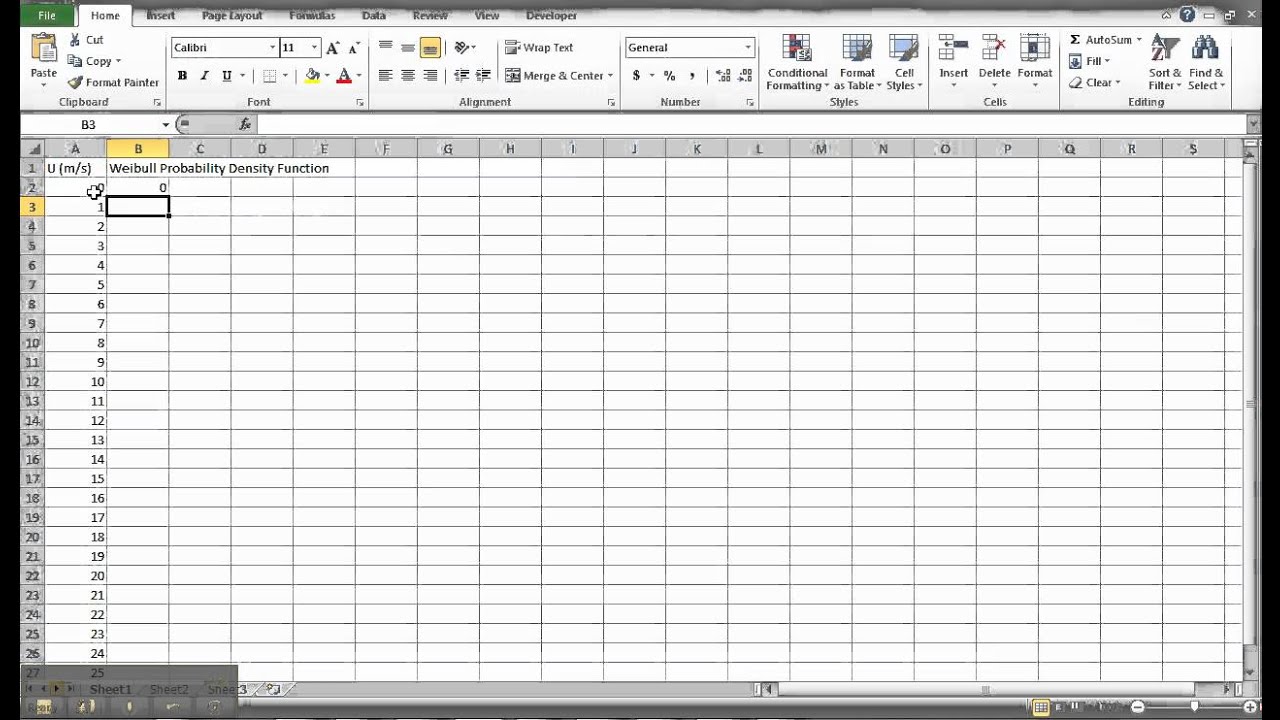The height and width of the screenshot is (720, 1280).
Task: Open Sort & Filter menu
Action: click(1165, 62)
